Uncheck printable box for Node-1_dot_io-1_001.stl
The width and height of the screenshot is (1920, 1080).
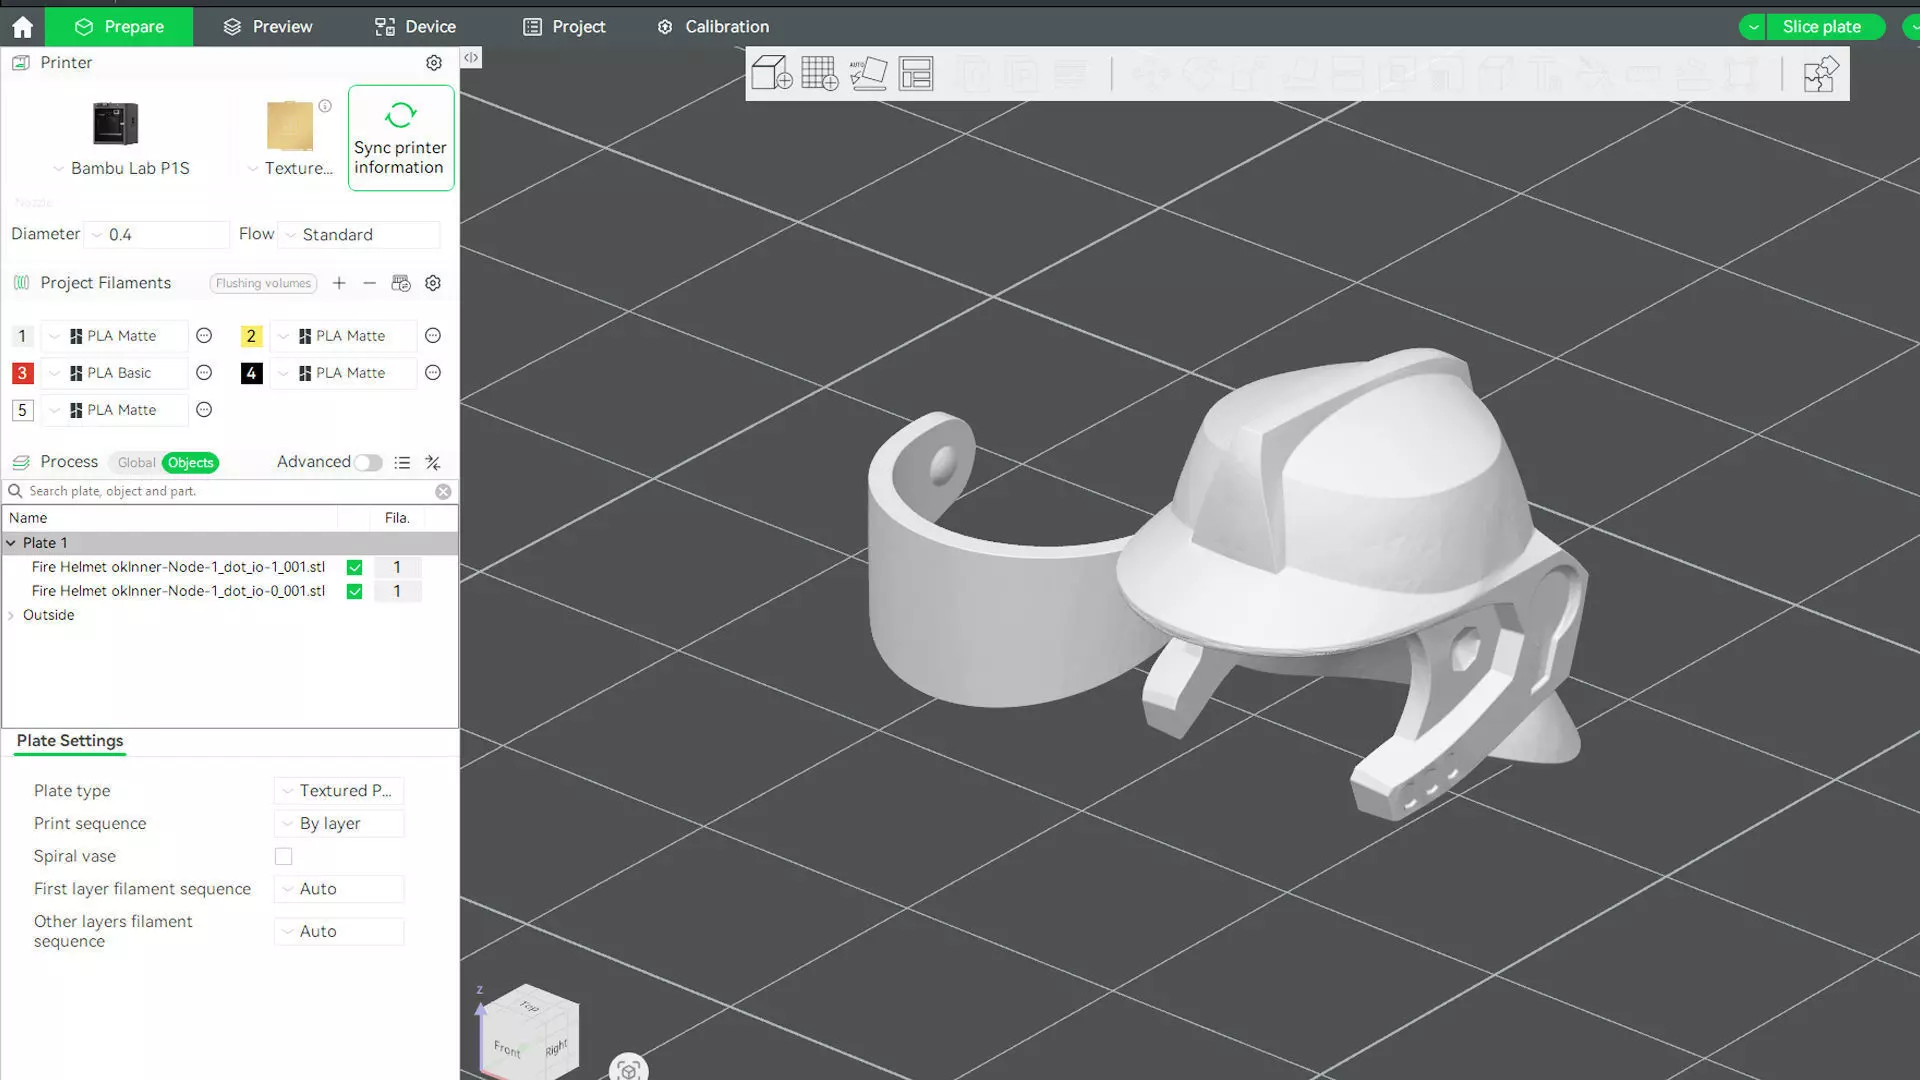(x=354, y=567)
